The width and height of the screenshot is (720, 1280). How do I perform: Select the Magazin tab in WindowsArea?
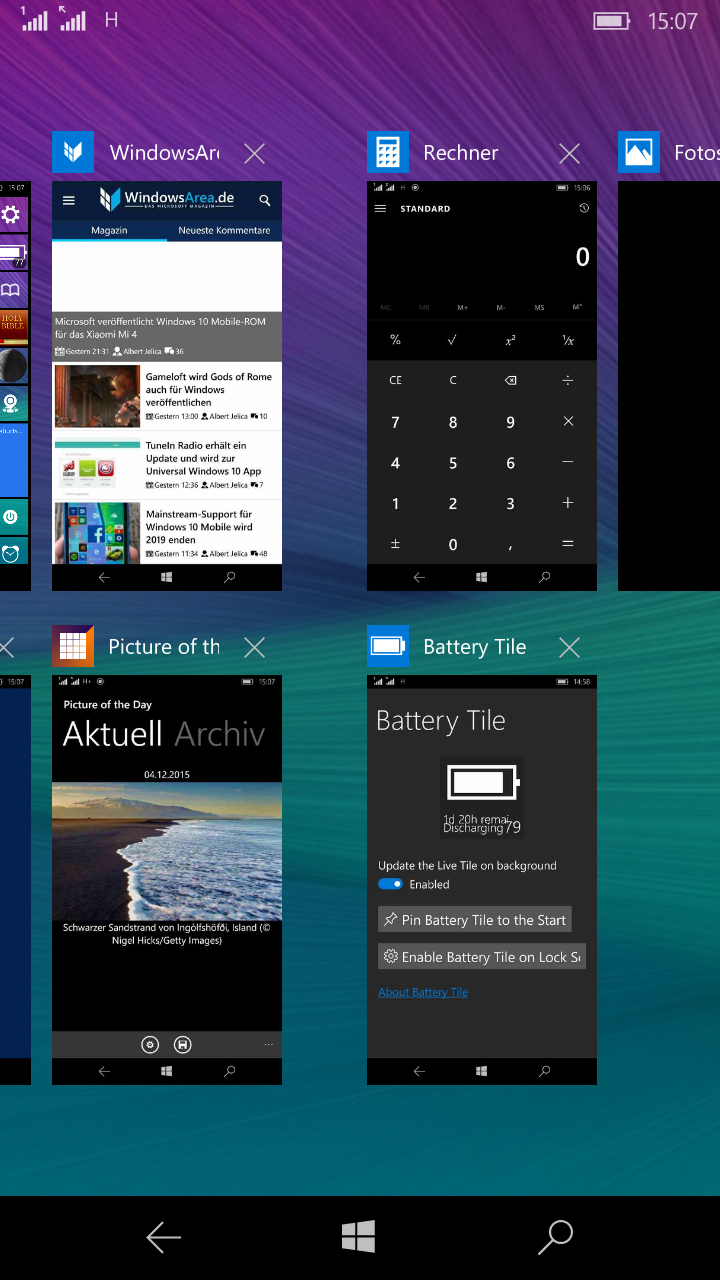coord(109,230)
